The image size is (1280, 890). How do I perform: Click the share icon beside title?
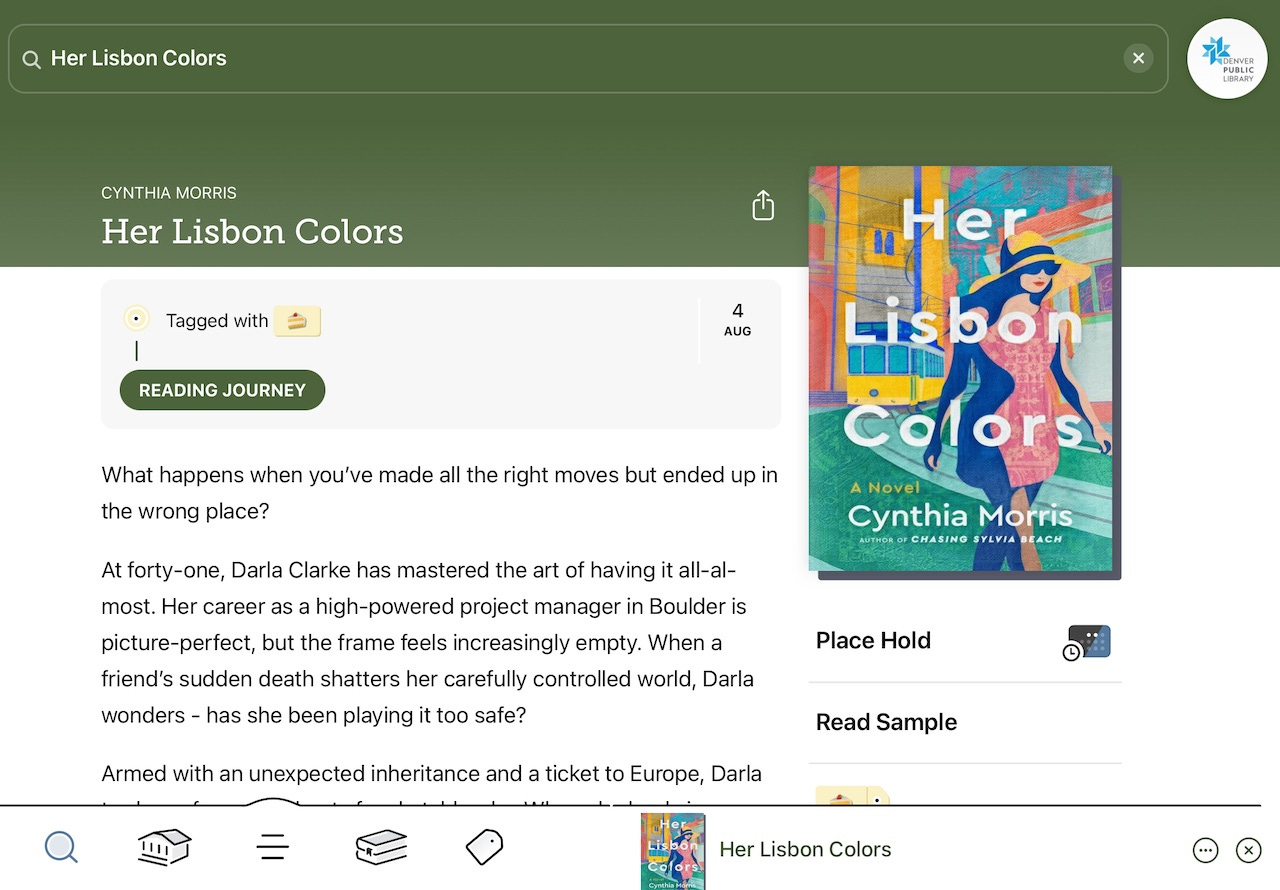763,205
